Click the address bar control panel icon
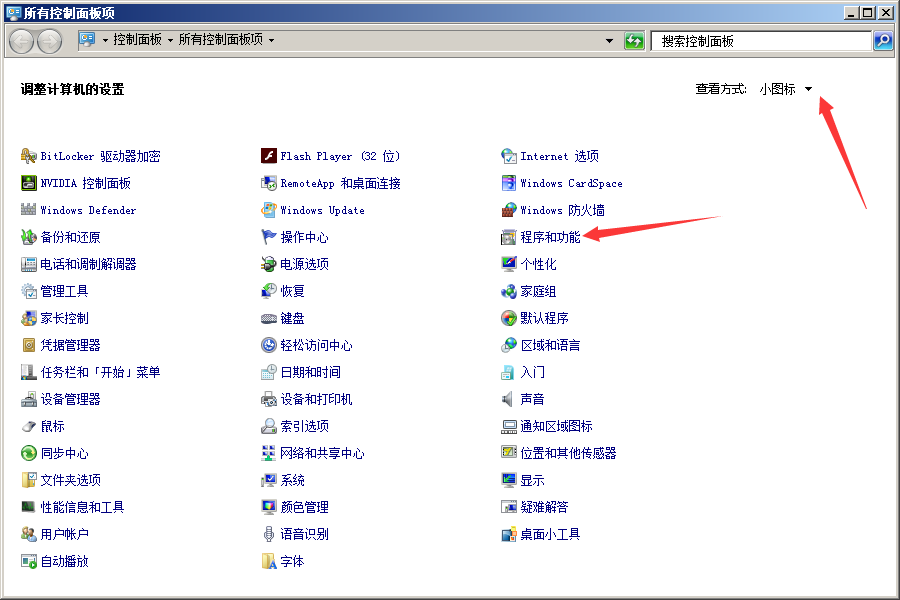Viewport: 900px width, 600px height. coord(87,40)
